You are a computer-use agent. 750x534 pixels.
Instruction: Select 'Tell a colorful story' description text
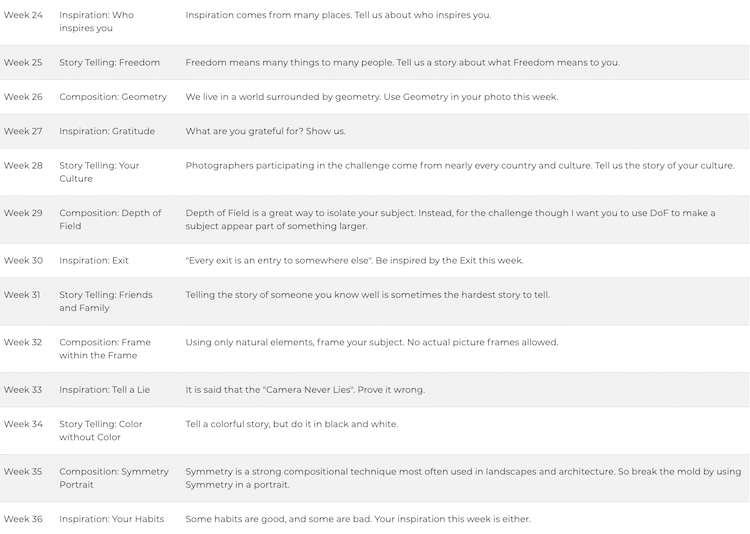pyautogui.click(x=291, y=424)
